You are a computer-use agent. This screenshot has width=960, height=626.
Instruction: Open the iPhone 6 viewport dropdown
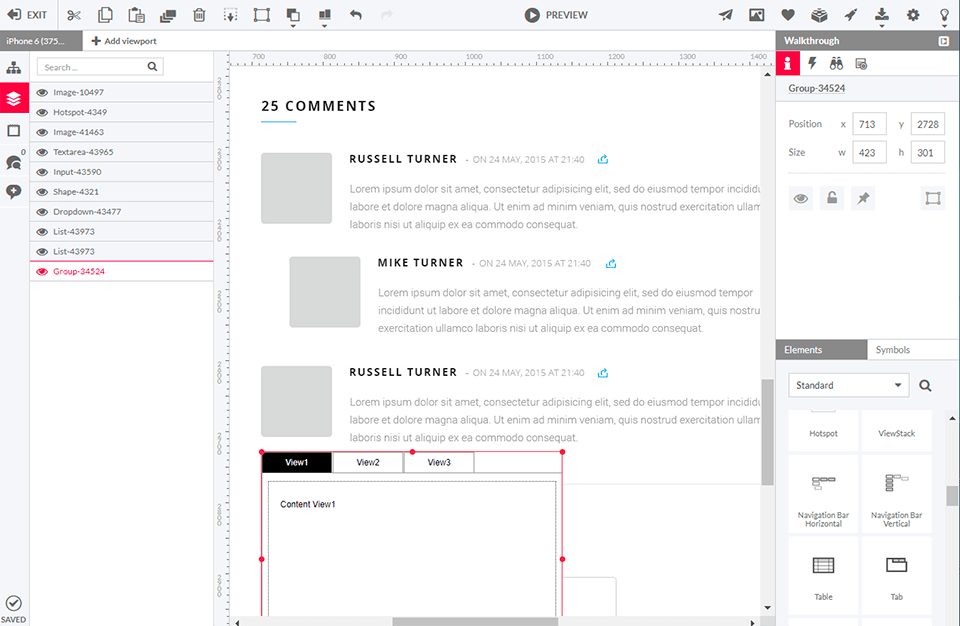(x=37, y=41)
